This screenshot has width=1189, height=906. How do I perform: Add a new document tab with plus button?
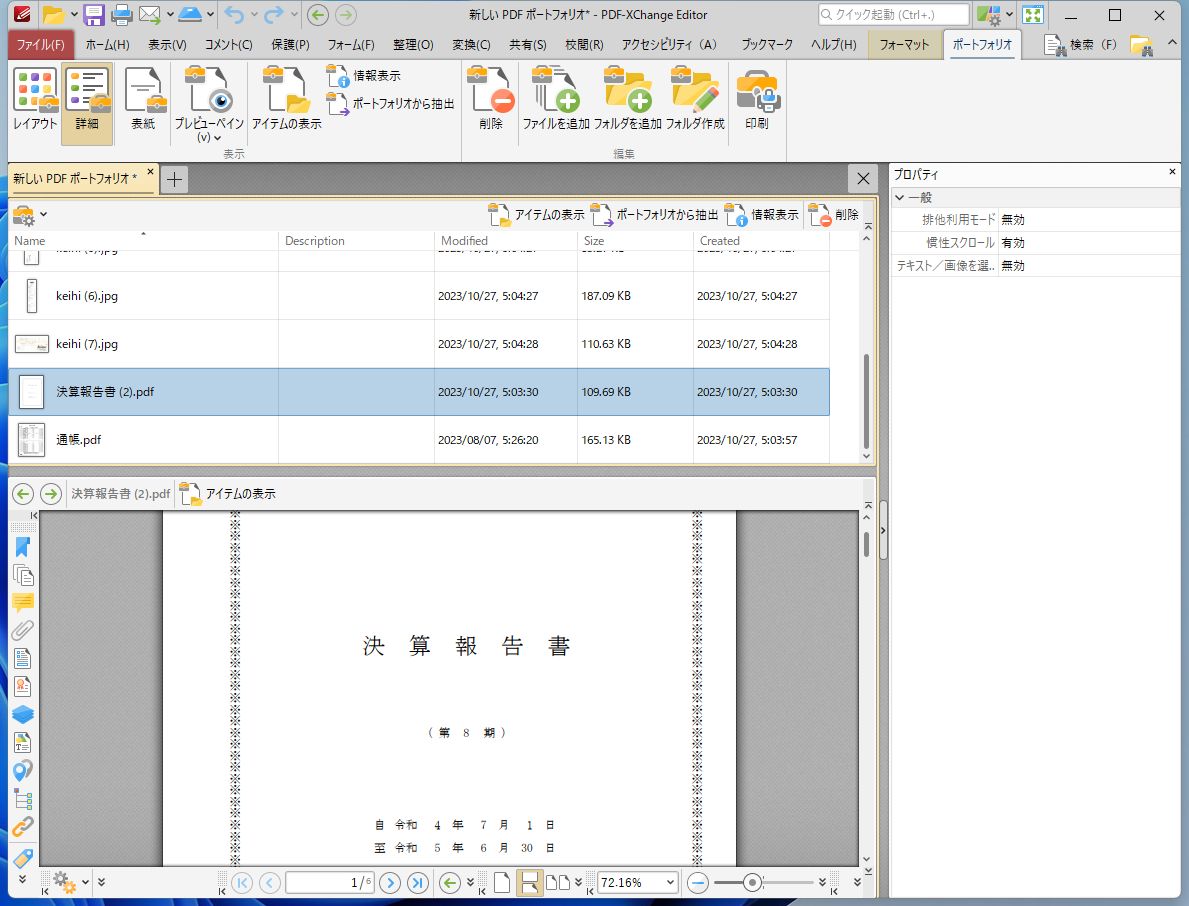[x=174, y=180]
